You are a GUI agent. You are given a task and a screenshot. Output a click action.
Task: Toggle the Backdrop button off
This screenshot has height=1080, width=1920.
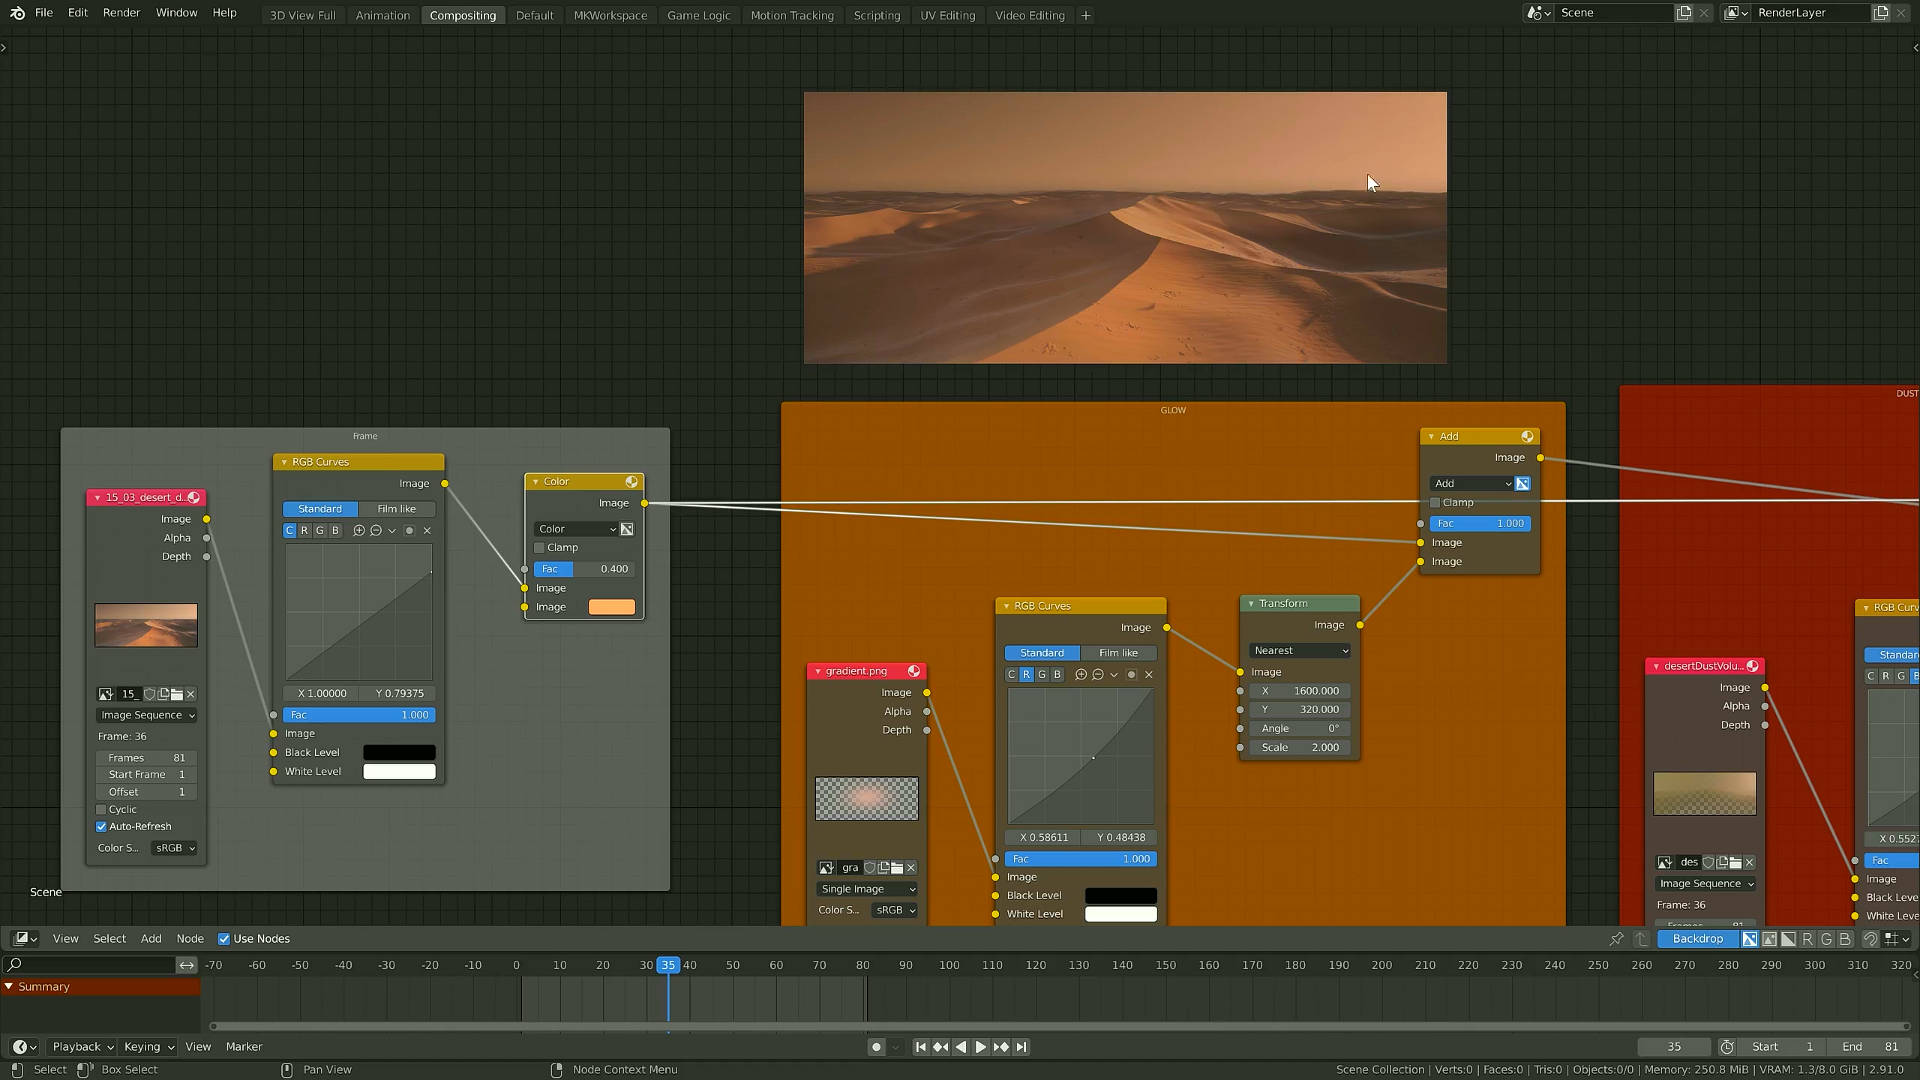1698,939
